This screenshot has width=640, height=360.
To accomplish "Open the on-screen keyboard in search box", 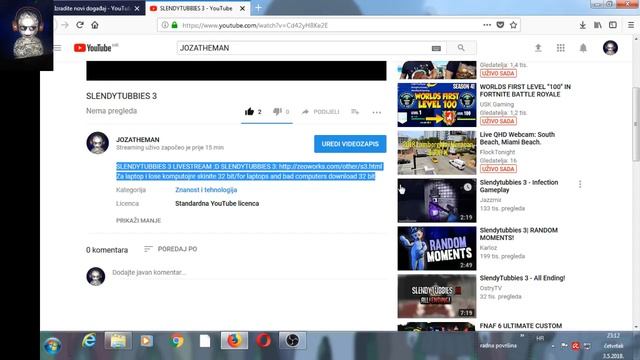I will point(436,48).
